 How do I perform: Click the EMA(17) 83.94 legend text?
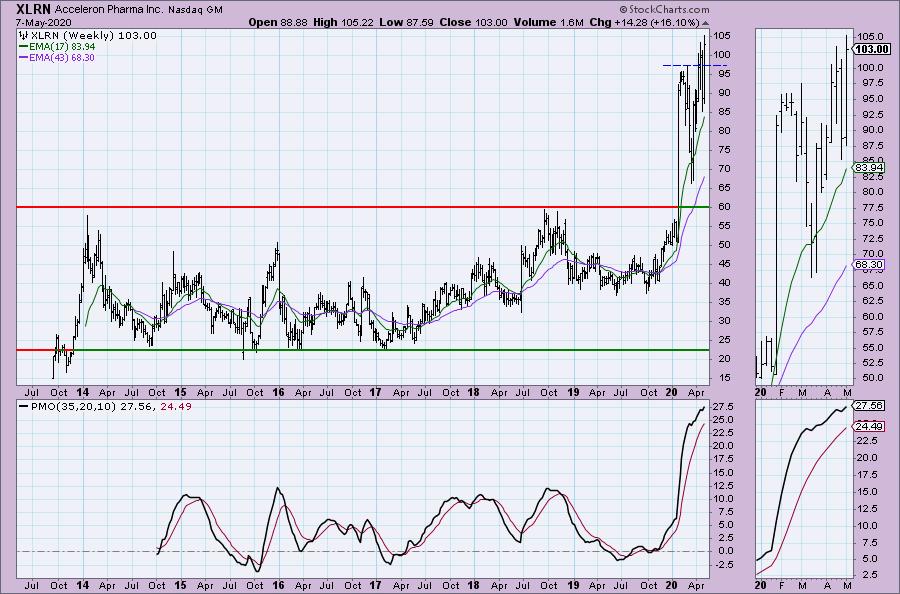coord(62,46)
